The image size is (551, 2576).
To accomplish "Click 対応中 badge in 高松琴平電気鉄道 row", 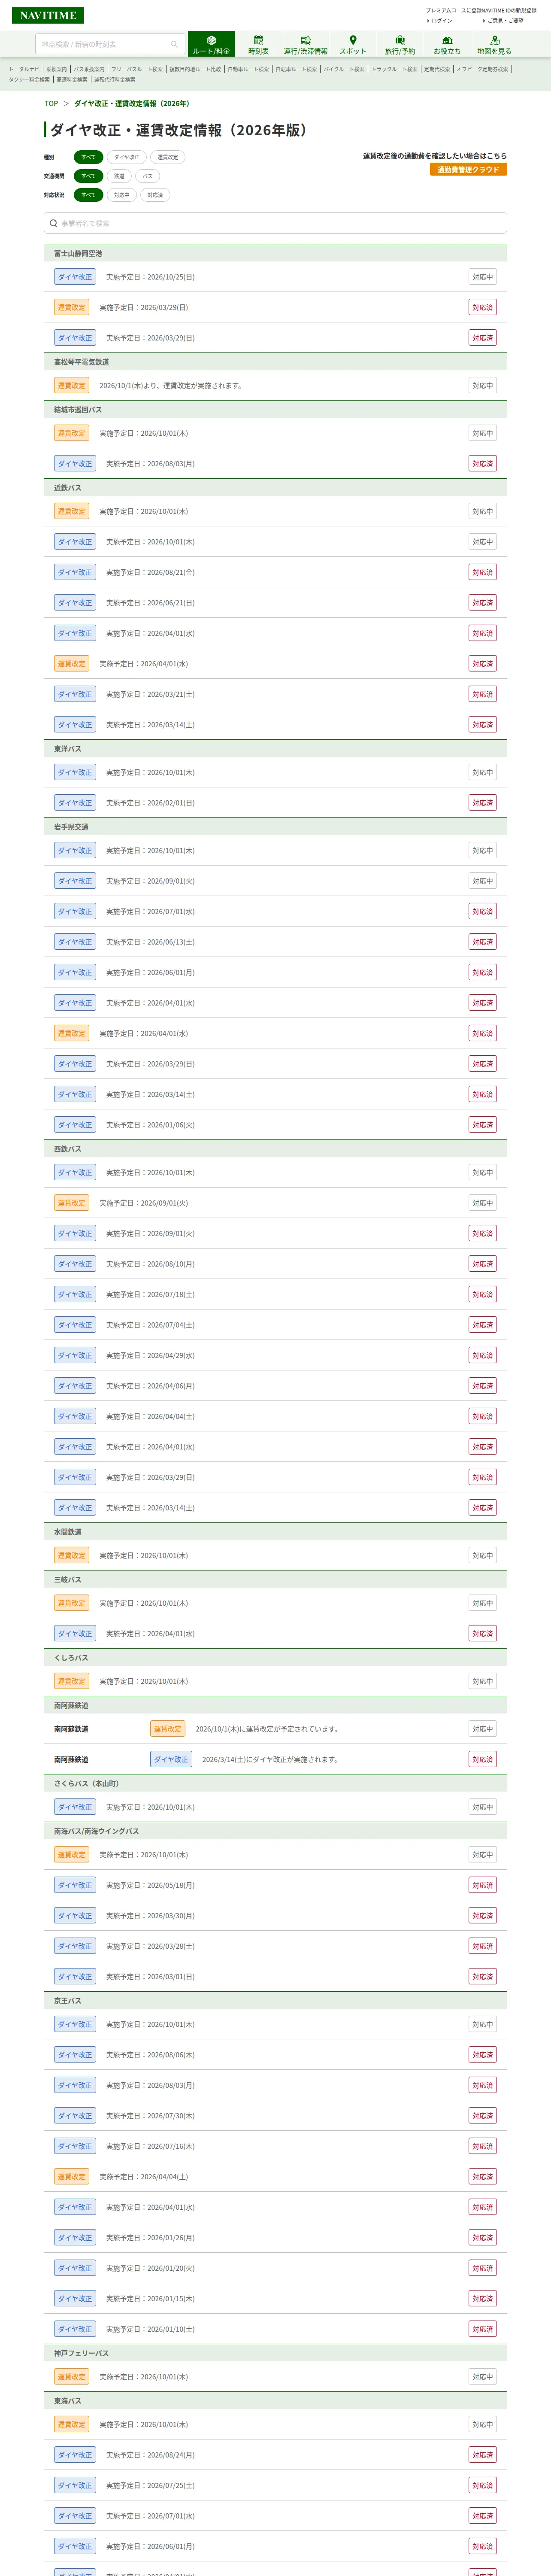I will (x=483, y=386).
